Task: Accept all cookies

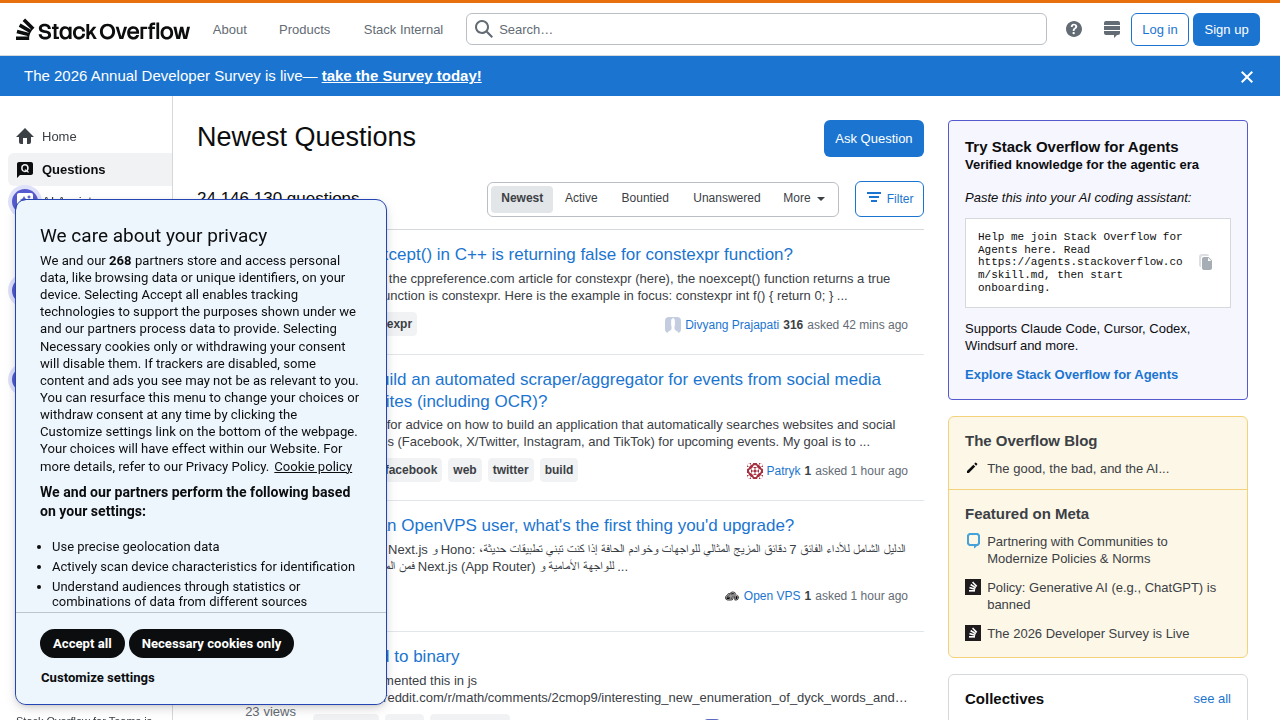Action: [x=83, y=644]
